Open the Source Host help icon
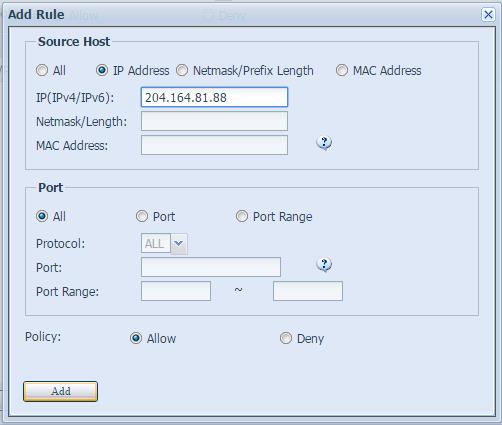 [324, 143]
